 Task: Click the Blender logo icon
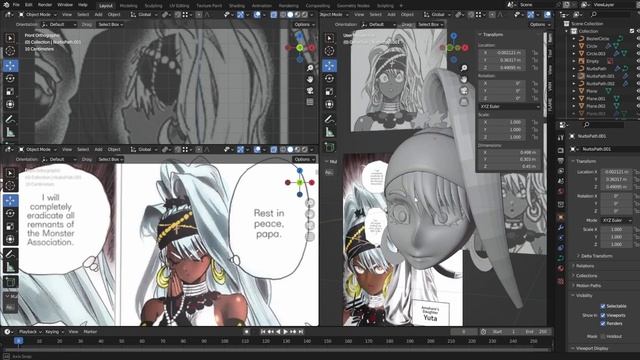[x=6, y=5]
